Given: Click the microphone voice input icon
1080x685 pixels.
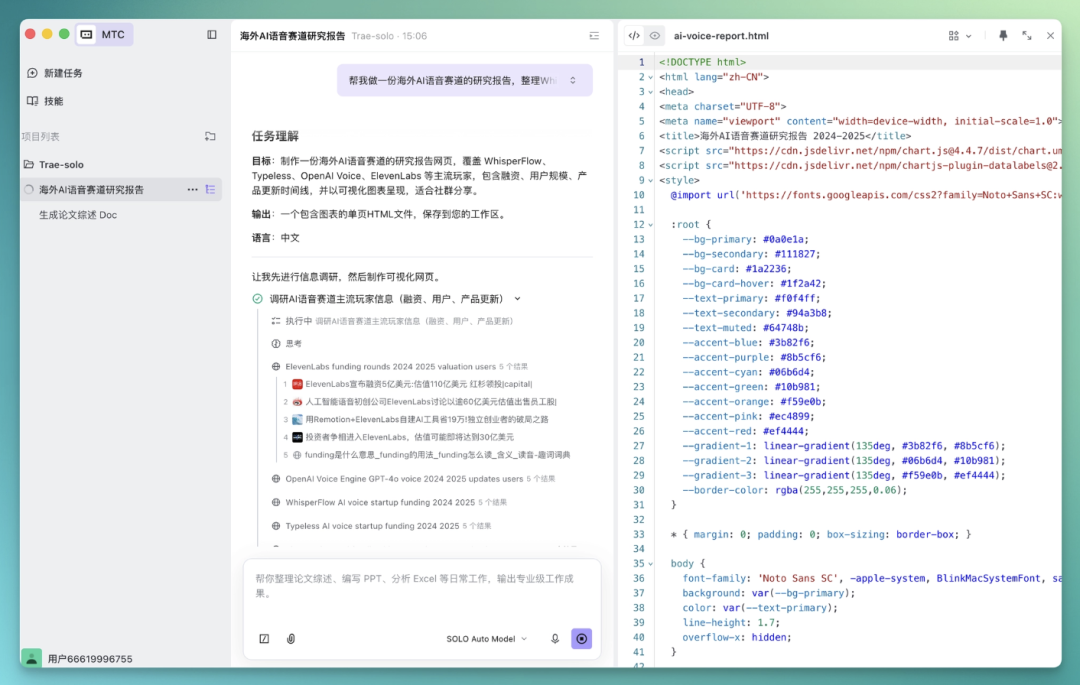Looking at the screenshot, I should click(554, 639).
